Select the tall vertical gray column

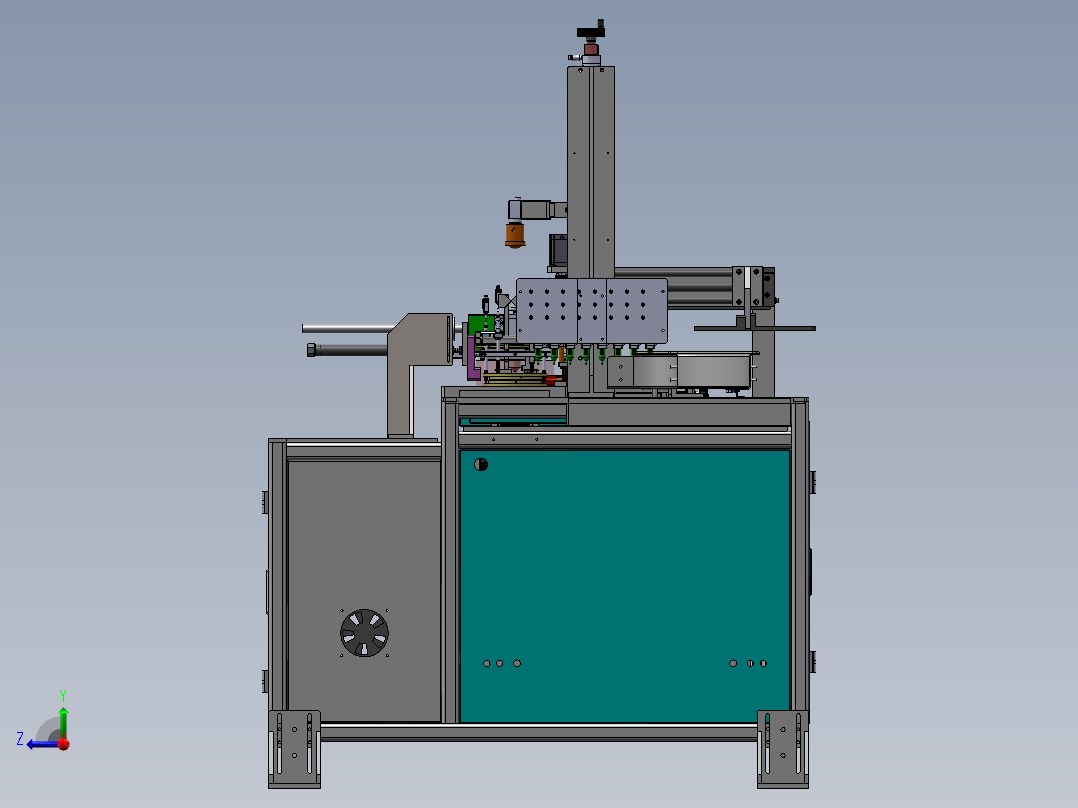point(591,172)
